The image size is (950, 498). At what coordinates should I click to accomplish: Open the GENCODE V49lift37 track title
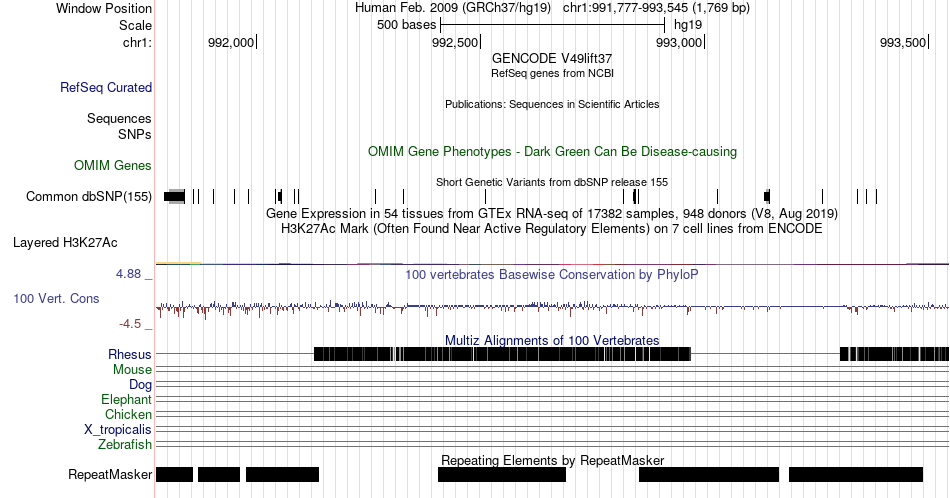click(552, 59)
